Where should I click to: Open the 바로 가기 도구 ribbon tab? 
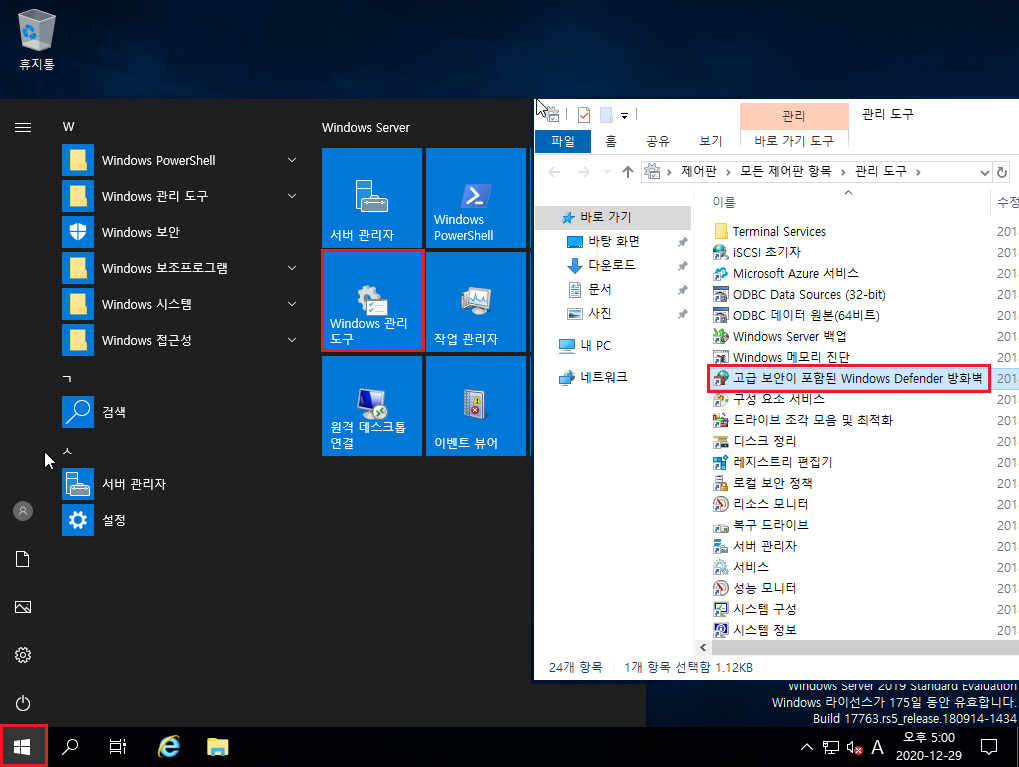pos(793,141)
